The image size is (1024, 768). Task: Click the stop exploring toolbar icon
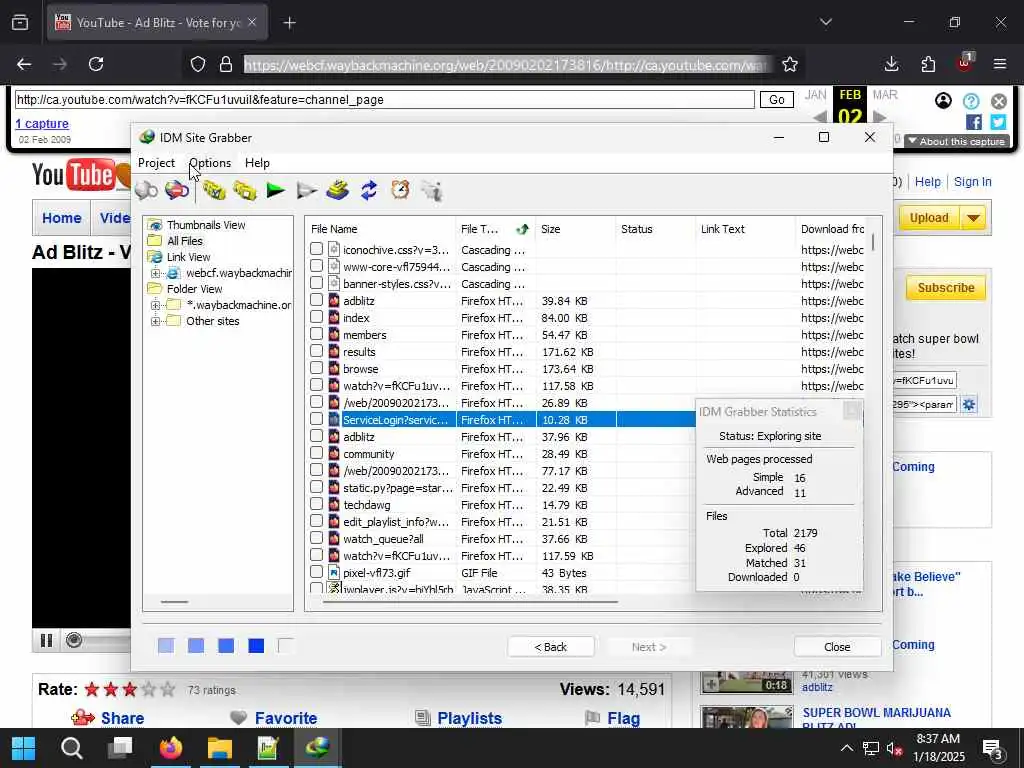coord(176,191)
